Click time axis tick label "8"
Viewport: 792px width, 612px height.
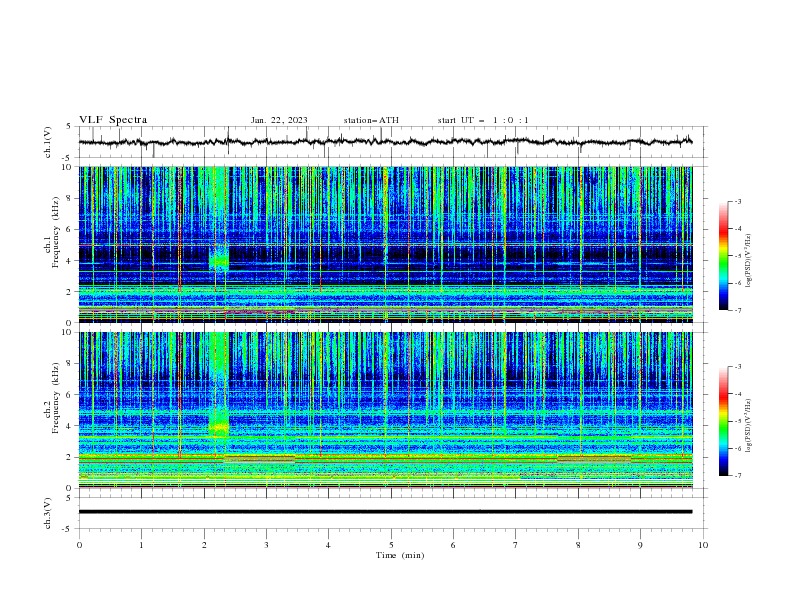[578, 545]
